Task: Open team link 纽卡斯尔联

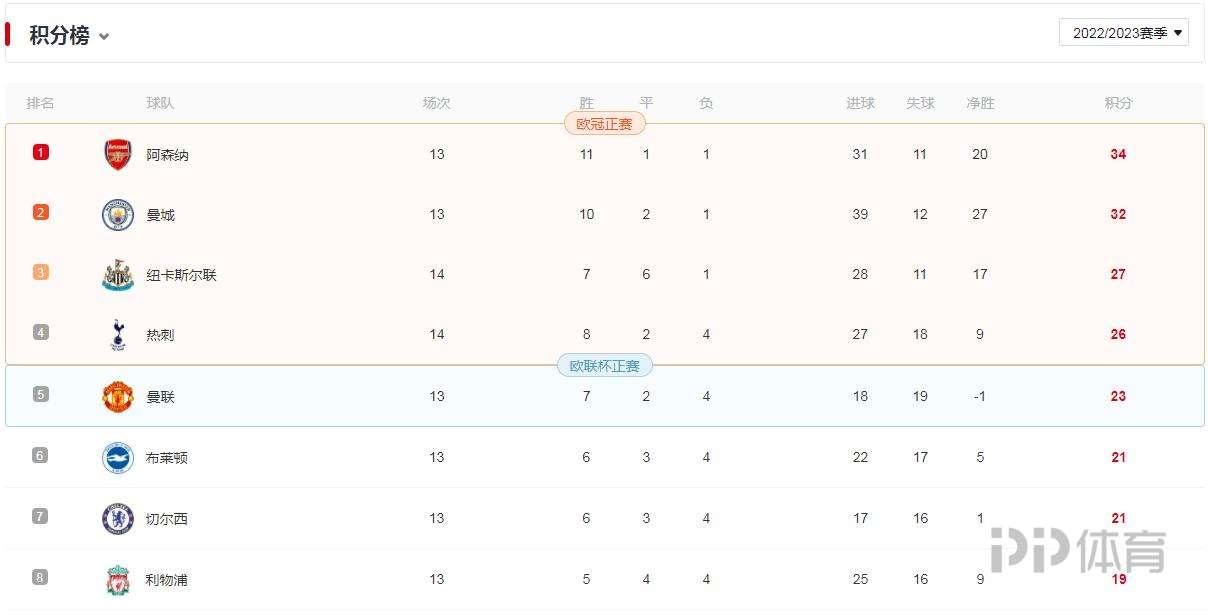Action: [181, 275]
